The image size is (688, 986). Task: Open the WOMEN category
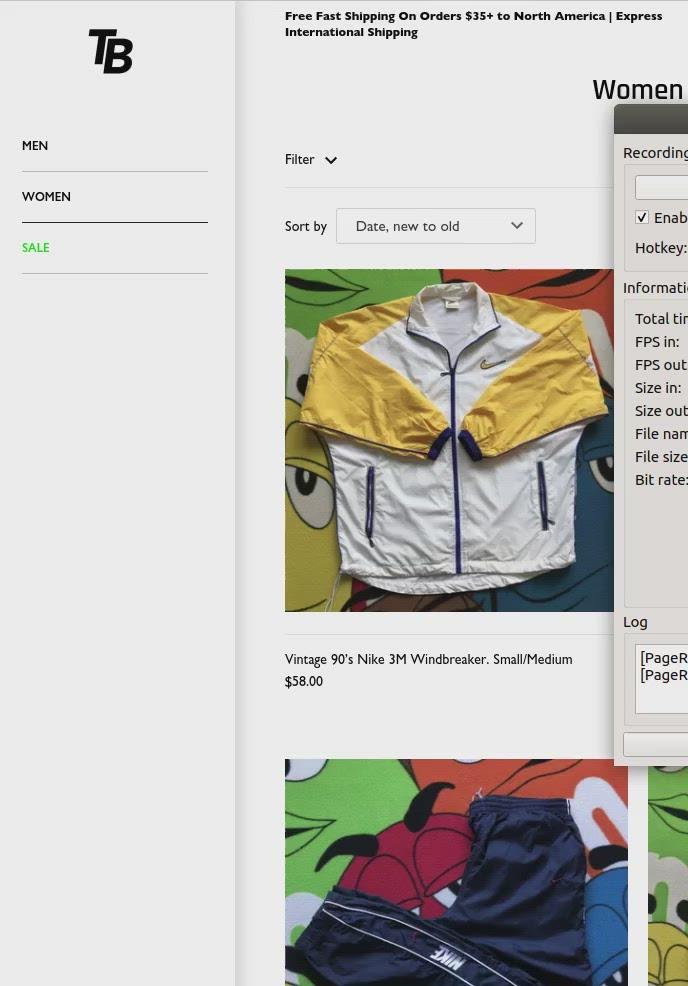46,197
